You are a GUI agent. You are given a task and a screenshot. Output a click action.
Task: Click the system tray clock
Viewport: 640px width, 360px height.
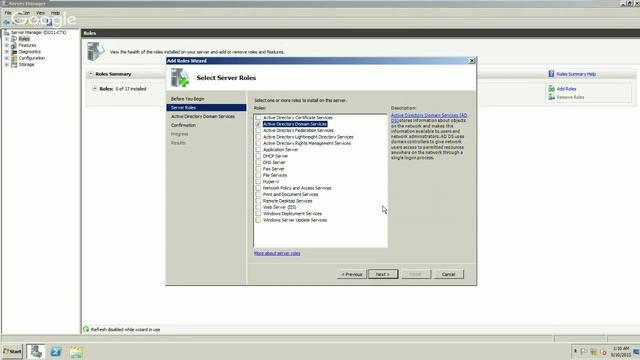pos(620,352)
